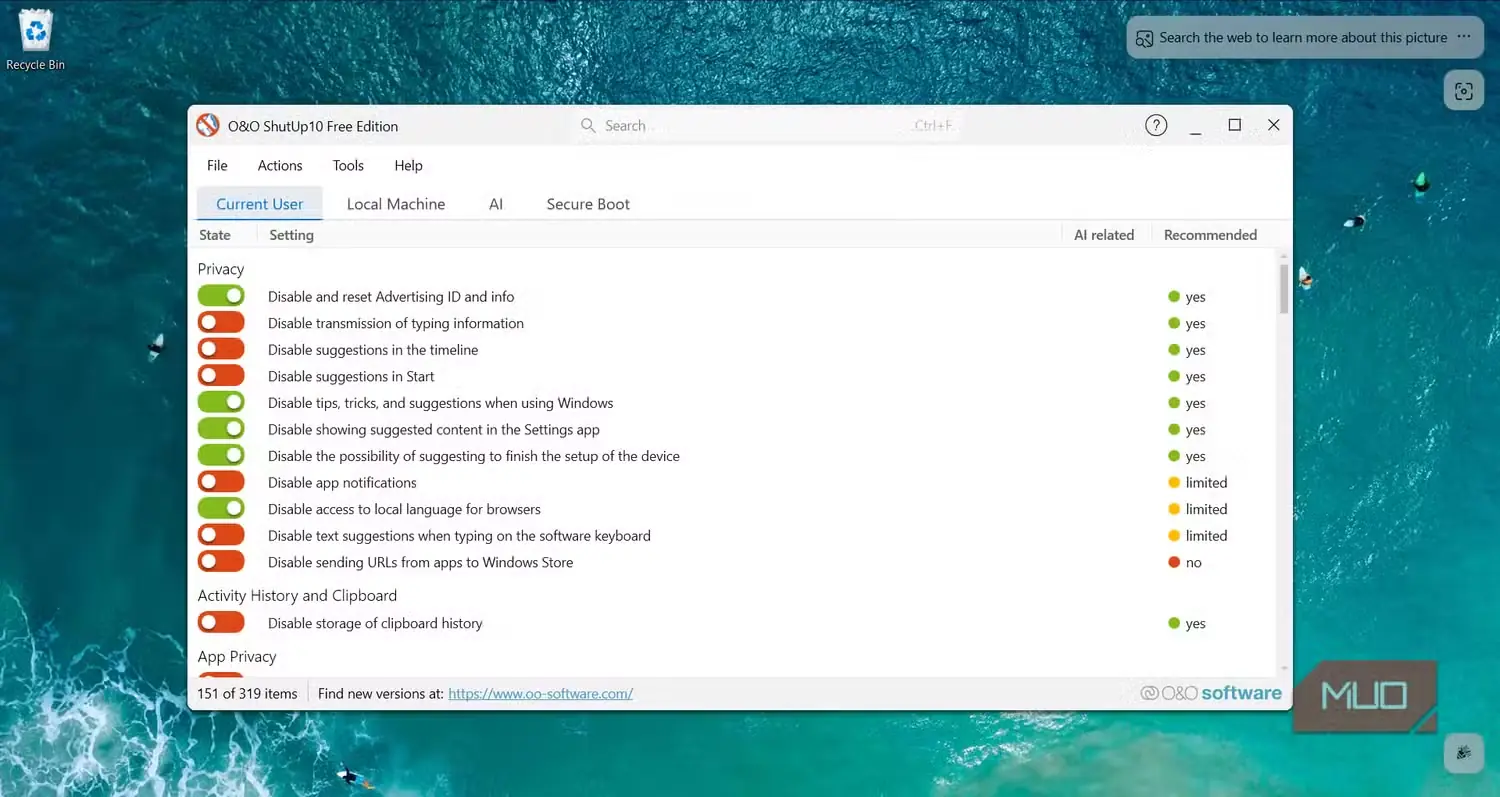Click Disable suggestions in Start text

351,376
